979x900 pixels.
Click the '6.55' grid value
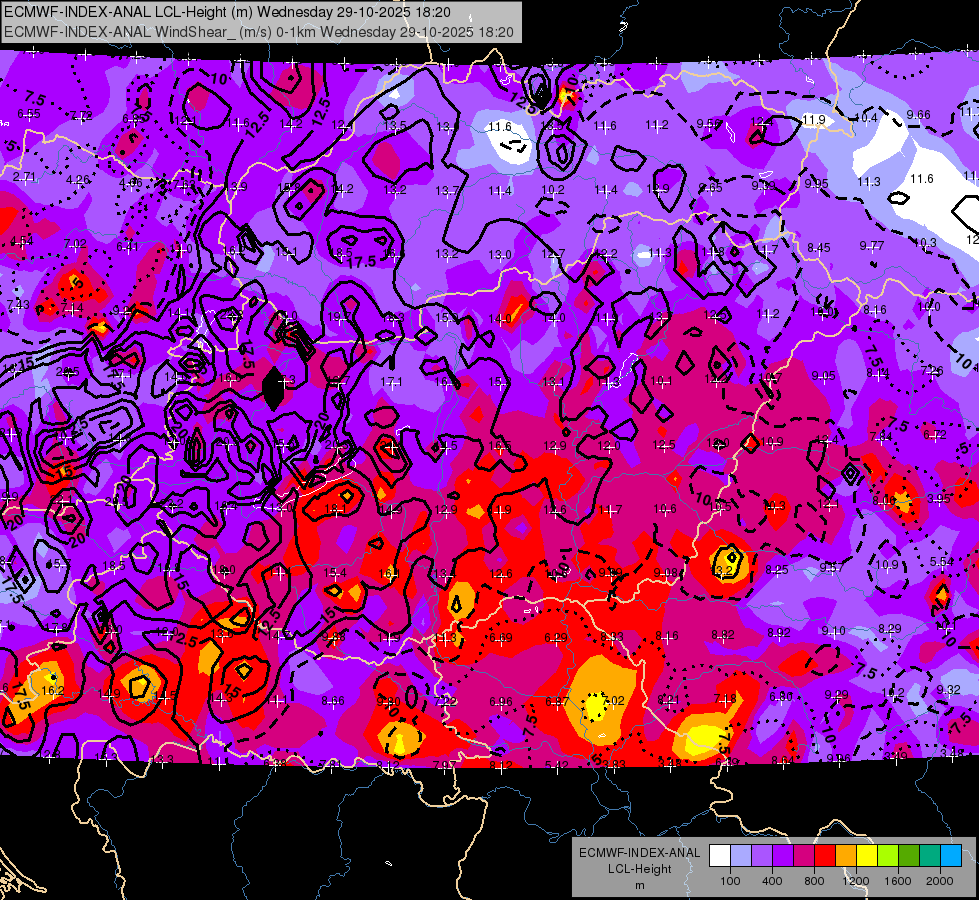pyautogui.click(x=29, y=114)
